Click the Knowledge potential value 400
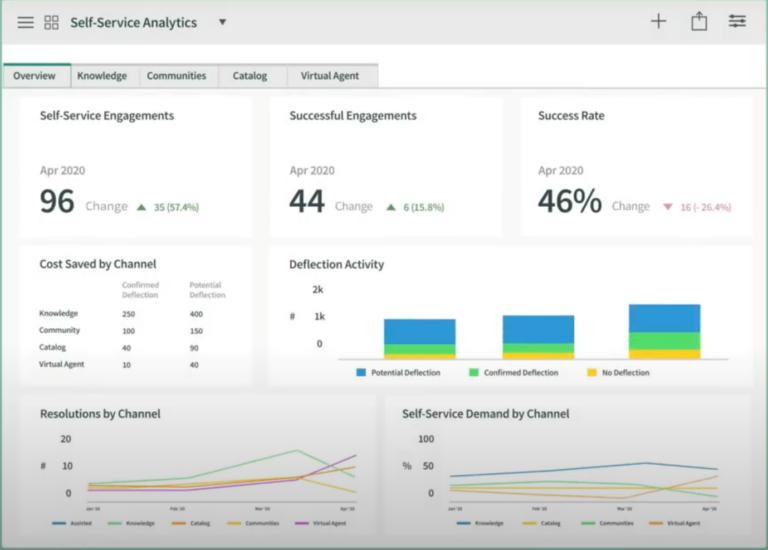The width and height of the screenshot is (768, 550). tap(196, 314)
